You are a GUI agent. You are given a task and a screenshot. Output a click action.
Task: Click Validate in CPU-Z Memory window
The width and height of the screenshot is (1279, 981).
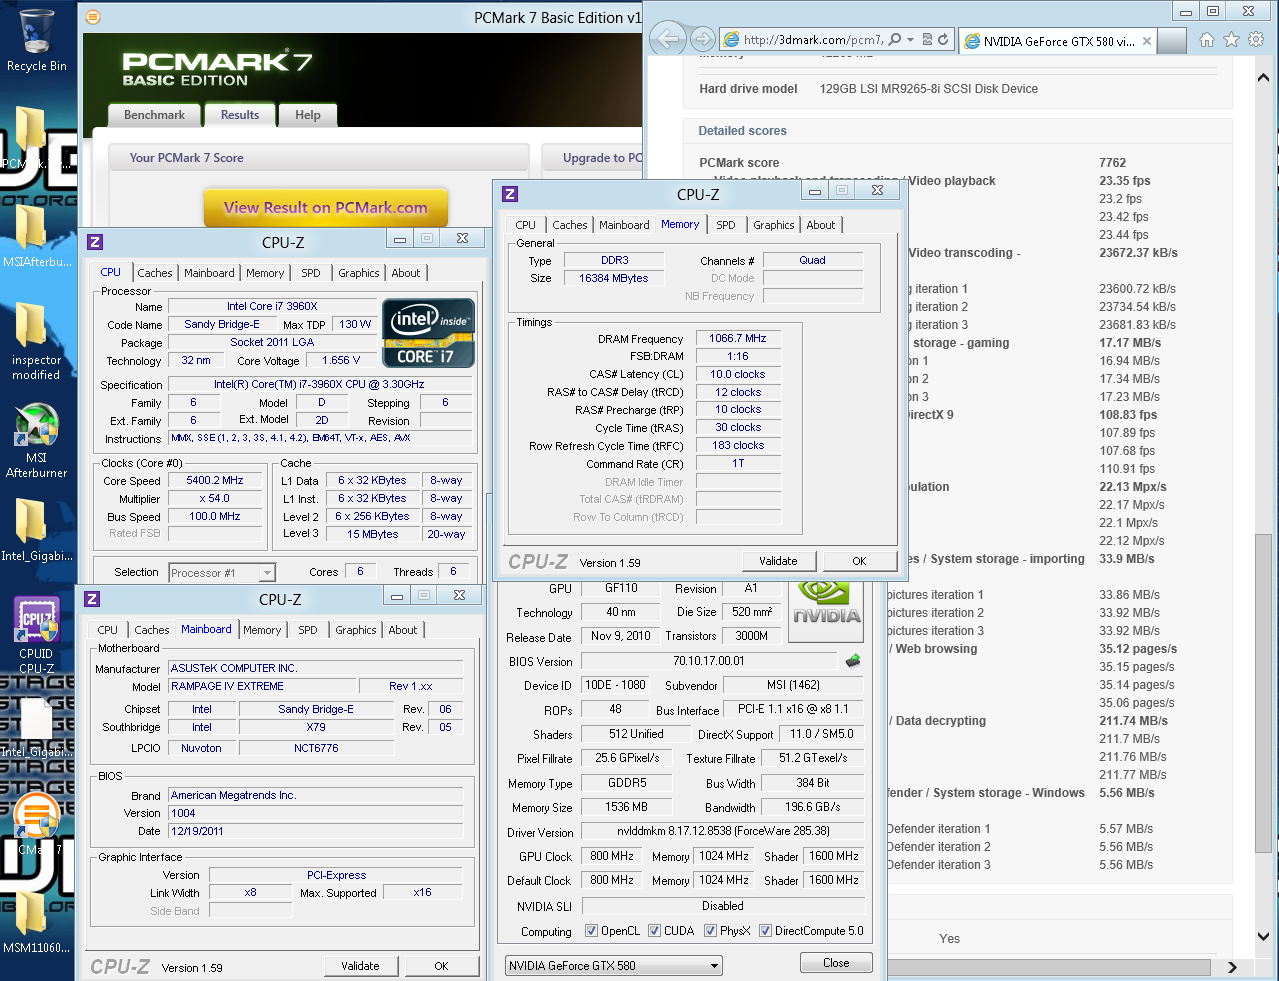pos(778,561)
